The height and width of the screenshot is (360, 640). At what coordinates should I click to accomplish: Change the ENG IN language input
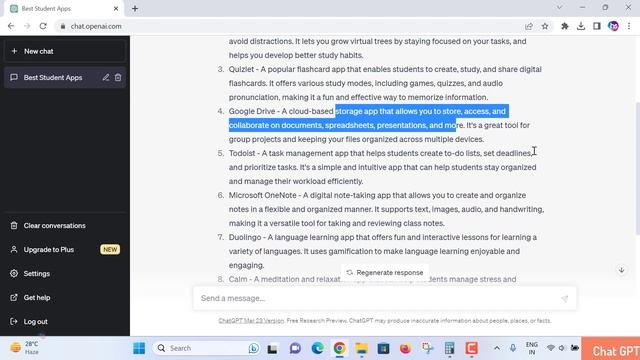pos(531,348)
